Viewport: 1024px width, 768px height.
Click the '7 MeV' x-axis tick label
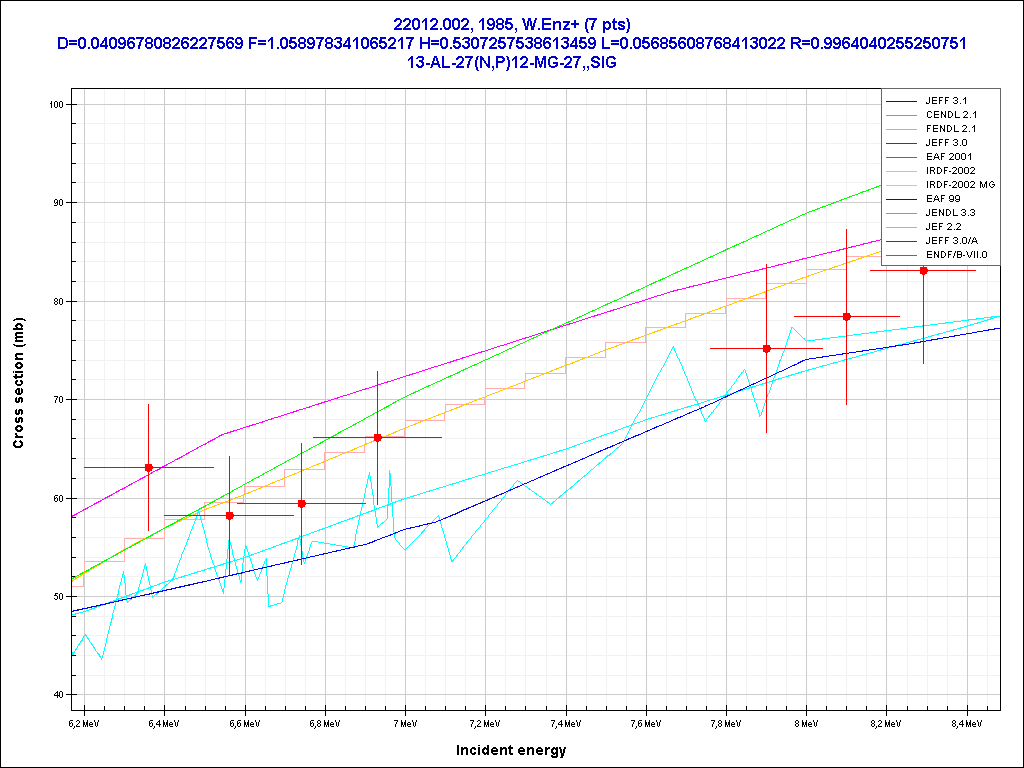404,722
